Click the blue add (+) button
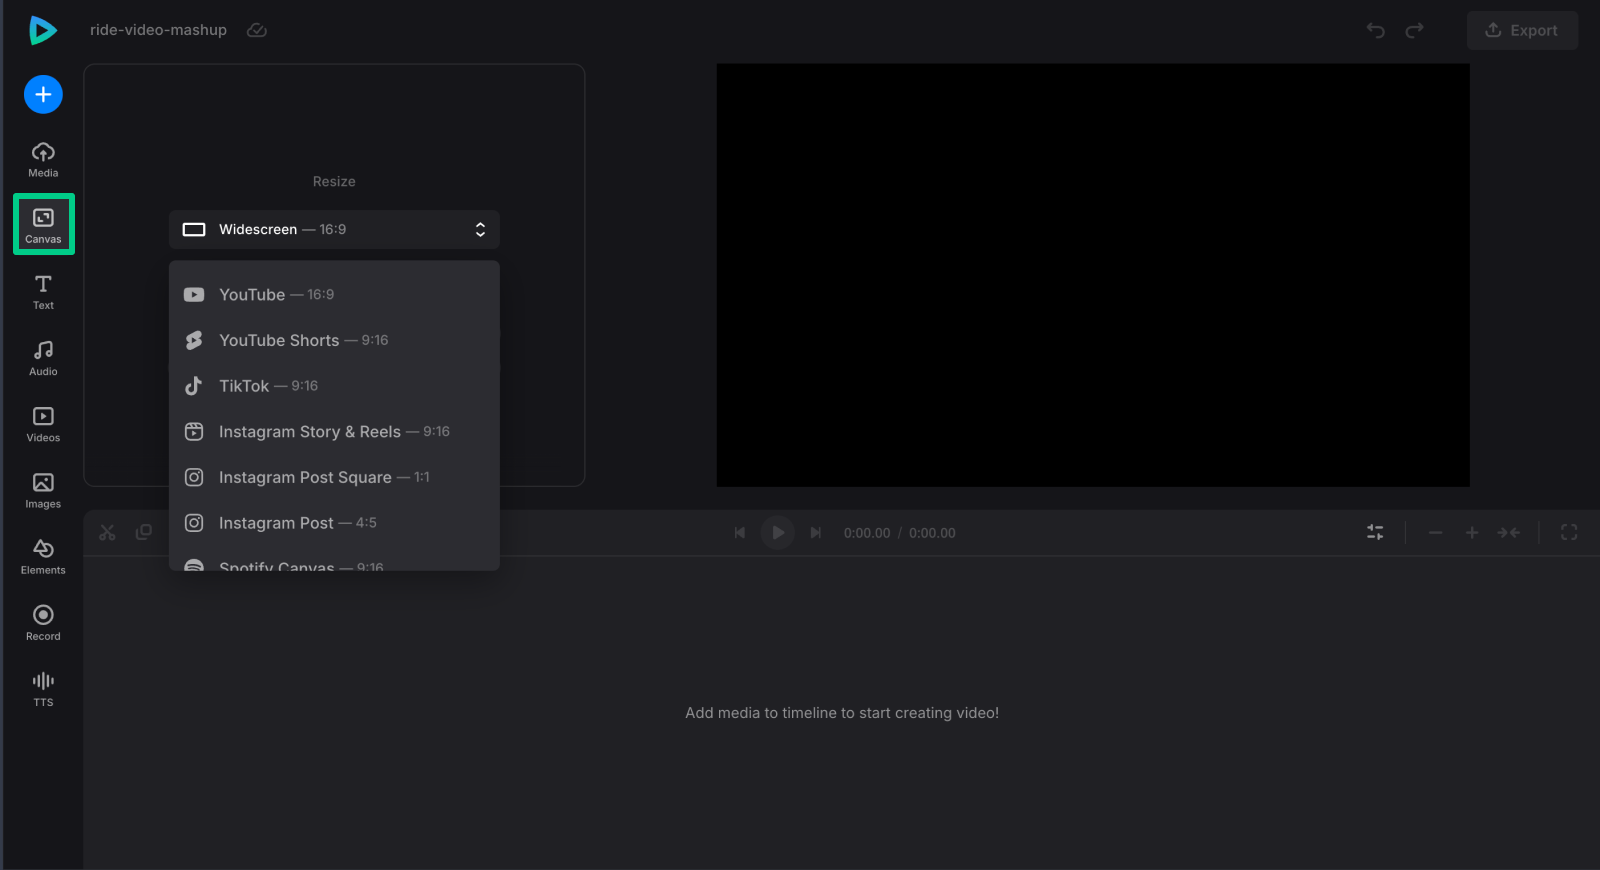This screenshot has width=1600, height=870. pyautogui.click(x=43, y=95)
